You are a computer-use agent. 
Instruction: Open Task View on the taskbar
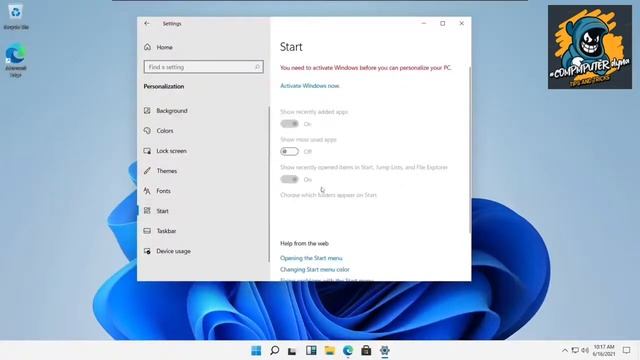(292, 351)
